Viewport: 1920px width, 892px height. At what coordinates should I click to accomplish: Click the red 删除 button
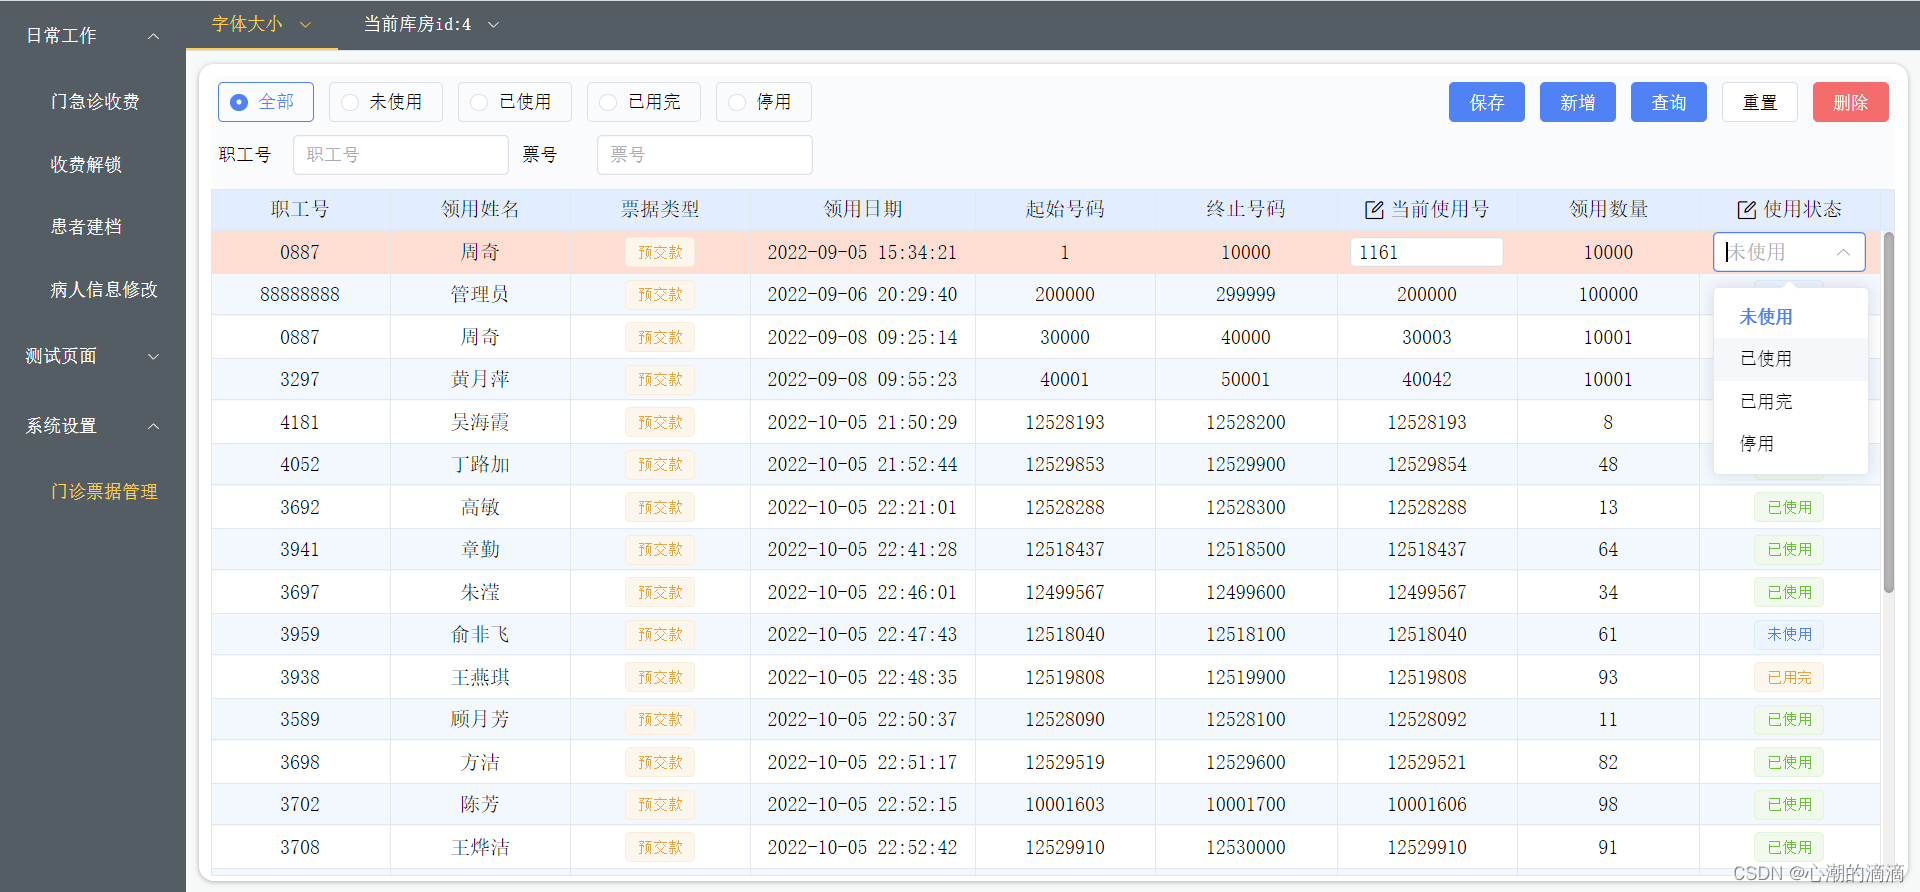point(1850,102)
